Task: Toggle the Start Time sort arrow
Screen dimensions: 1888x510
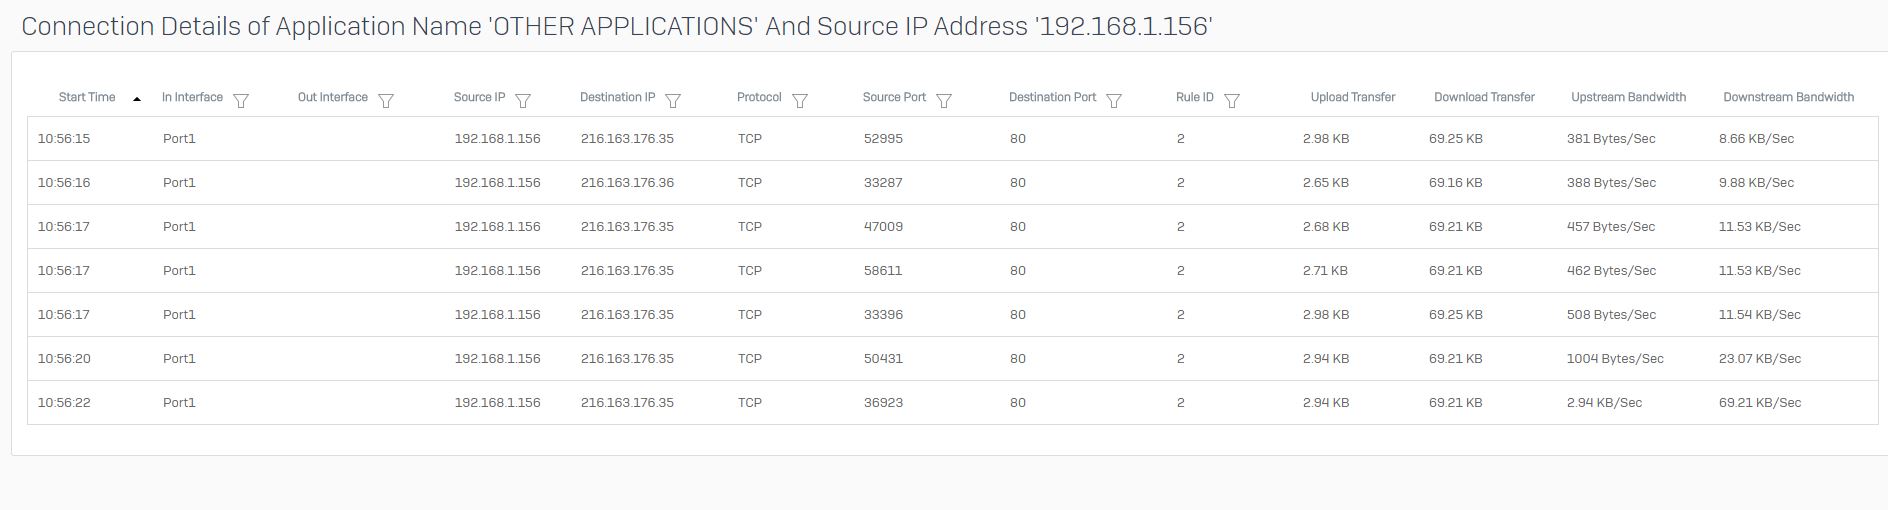Action: (137, 98)
